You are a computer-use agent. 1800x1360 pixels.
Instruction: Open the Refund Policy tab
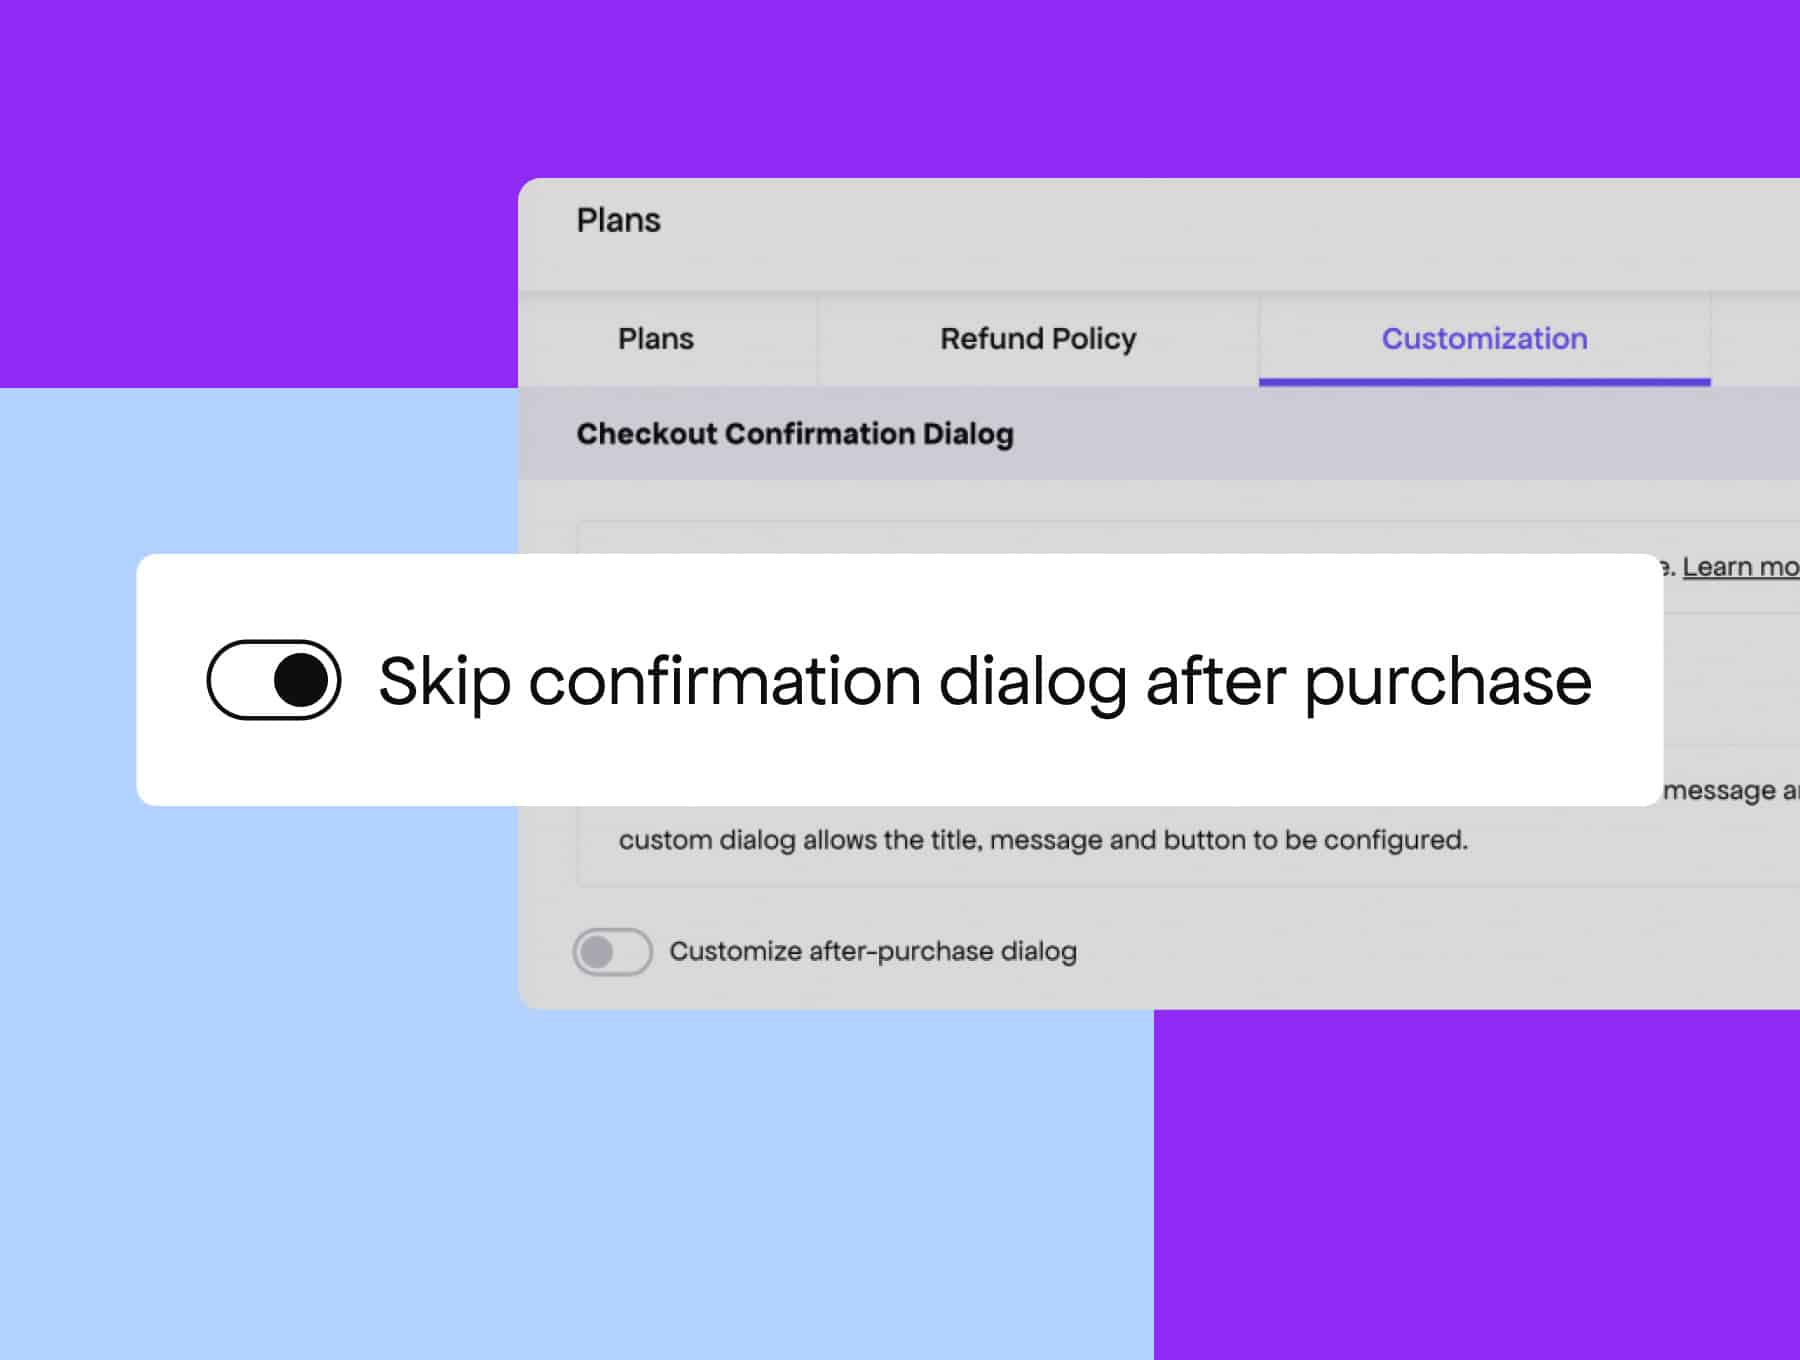tap(1037, 339)
